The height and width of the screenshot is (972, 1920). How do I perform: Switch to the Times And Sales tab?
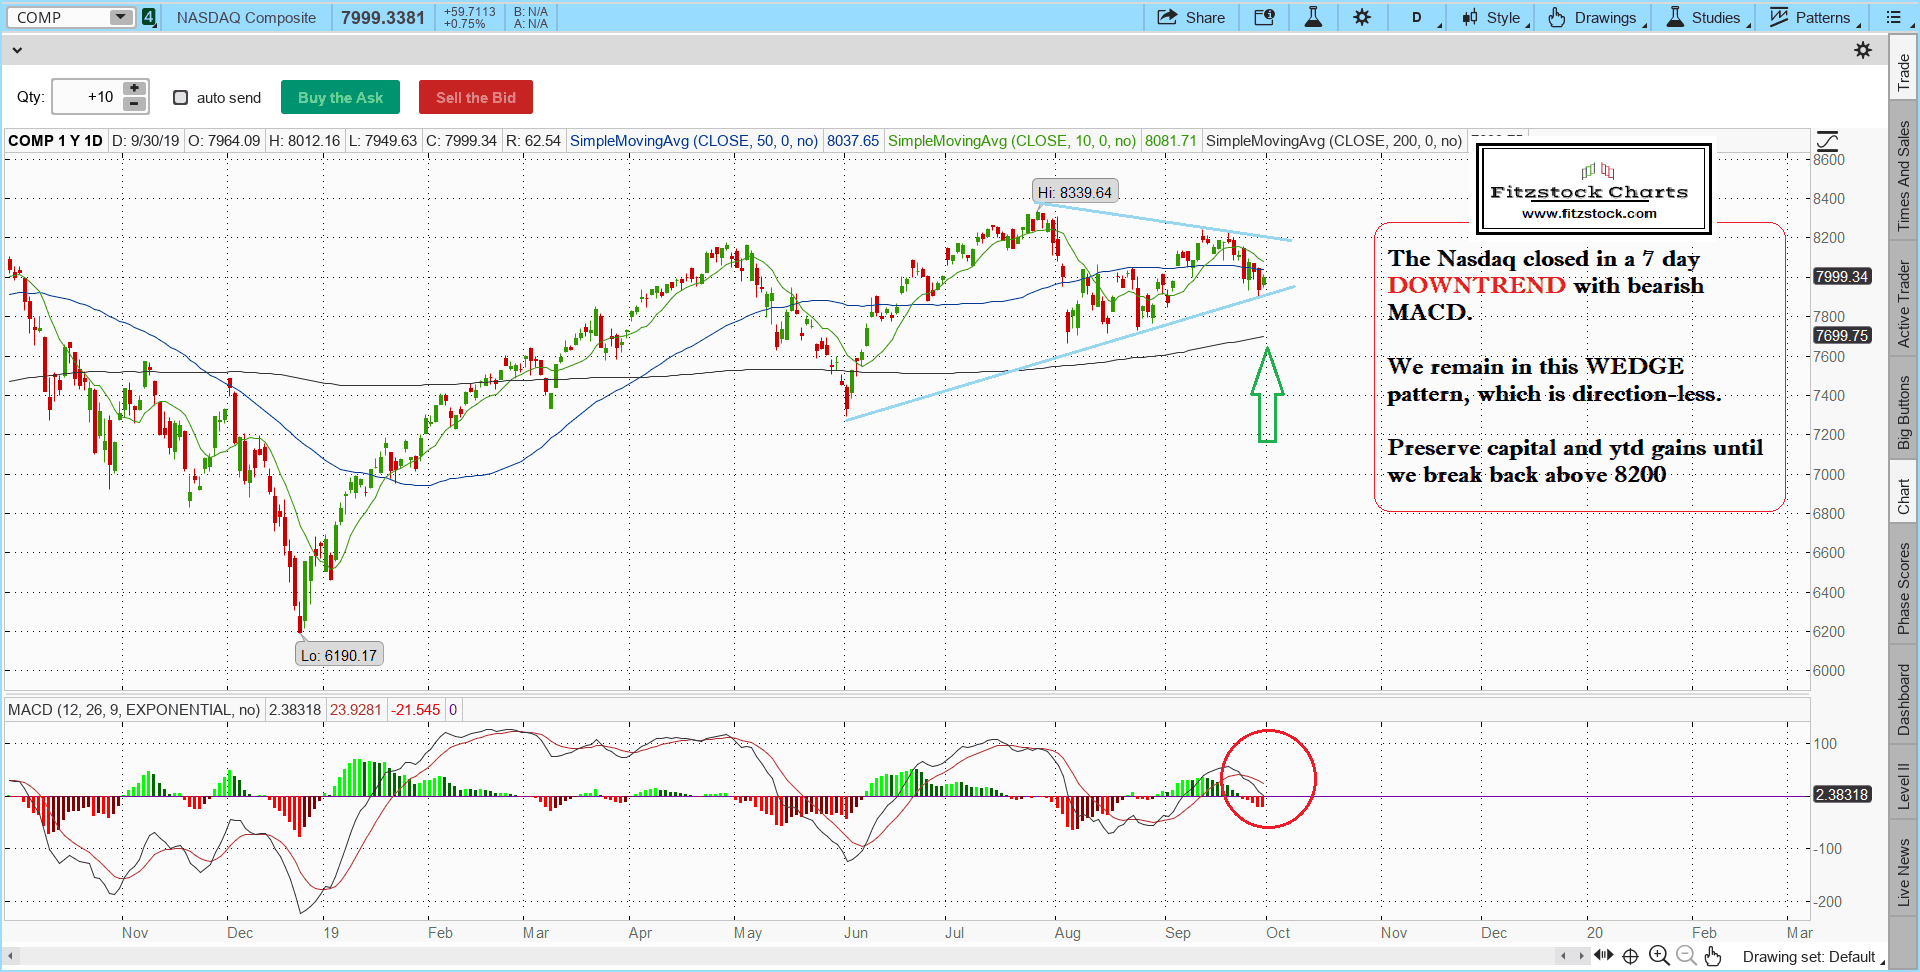[x=1903, y=175]
